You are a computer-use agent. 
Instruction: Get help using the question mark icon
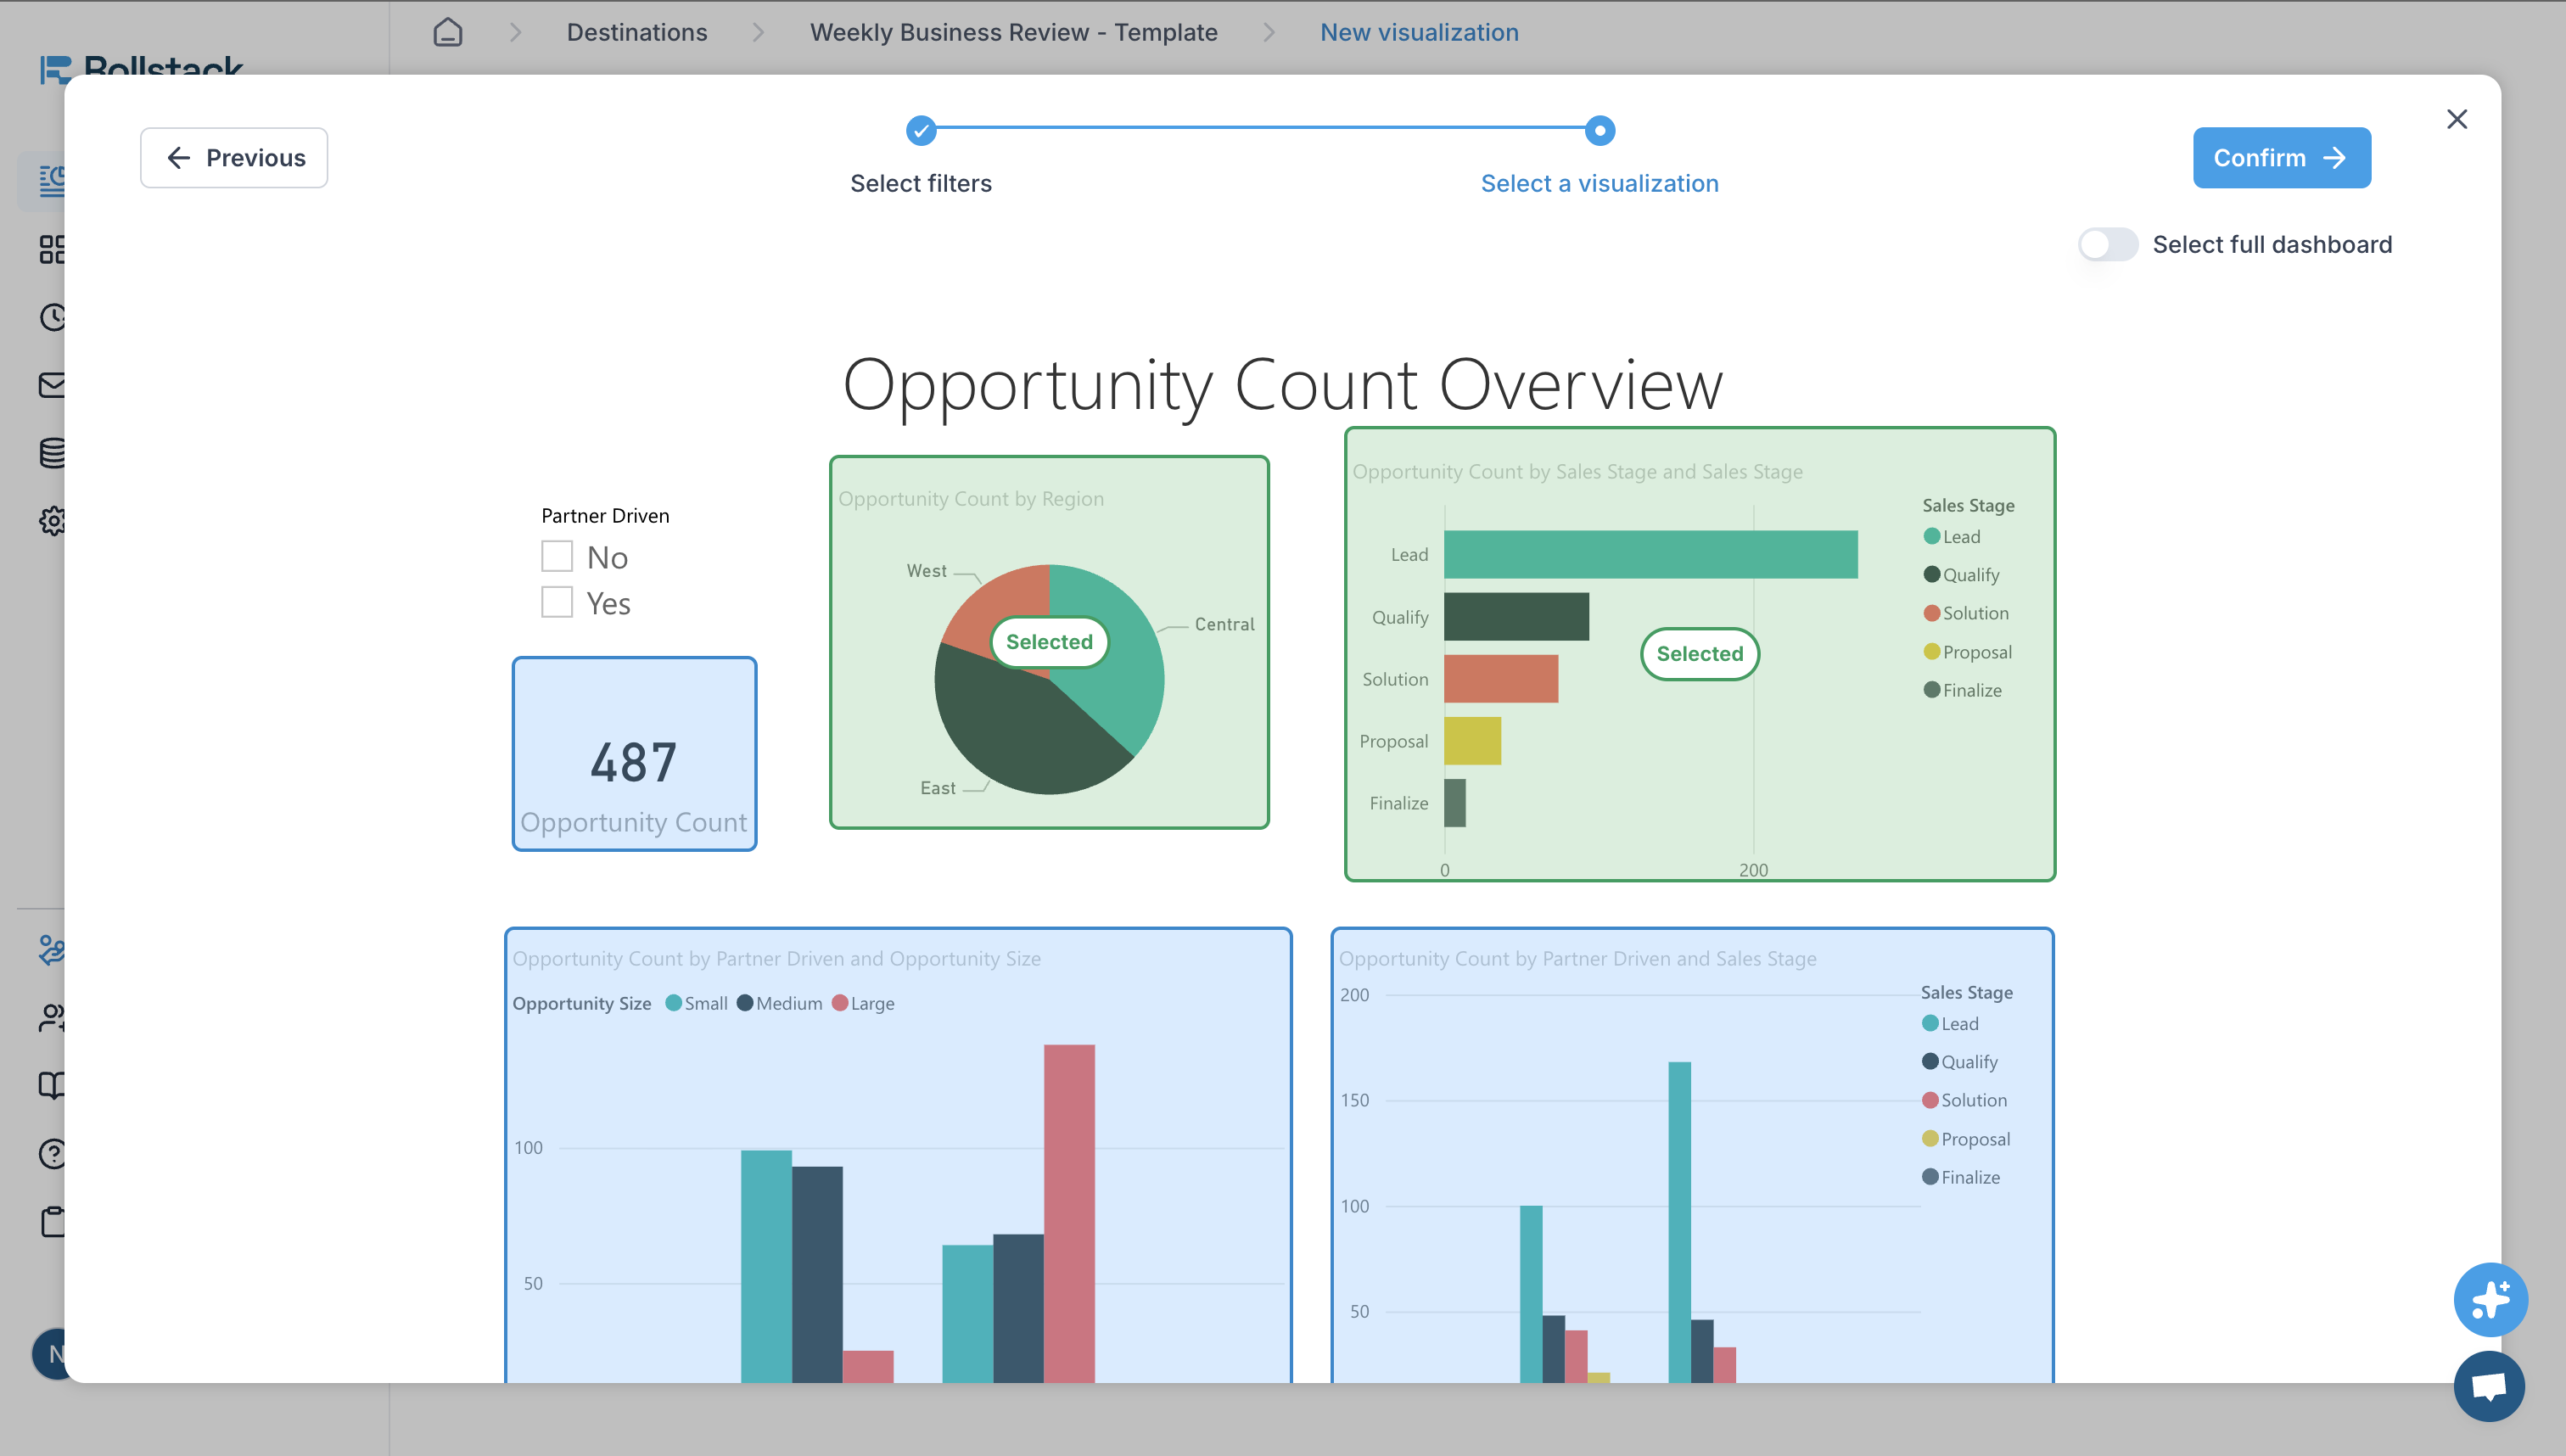pyautogui.click(x=54, y=1154)
